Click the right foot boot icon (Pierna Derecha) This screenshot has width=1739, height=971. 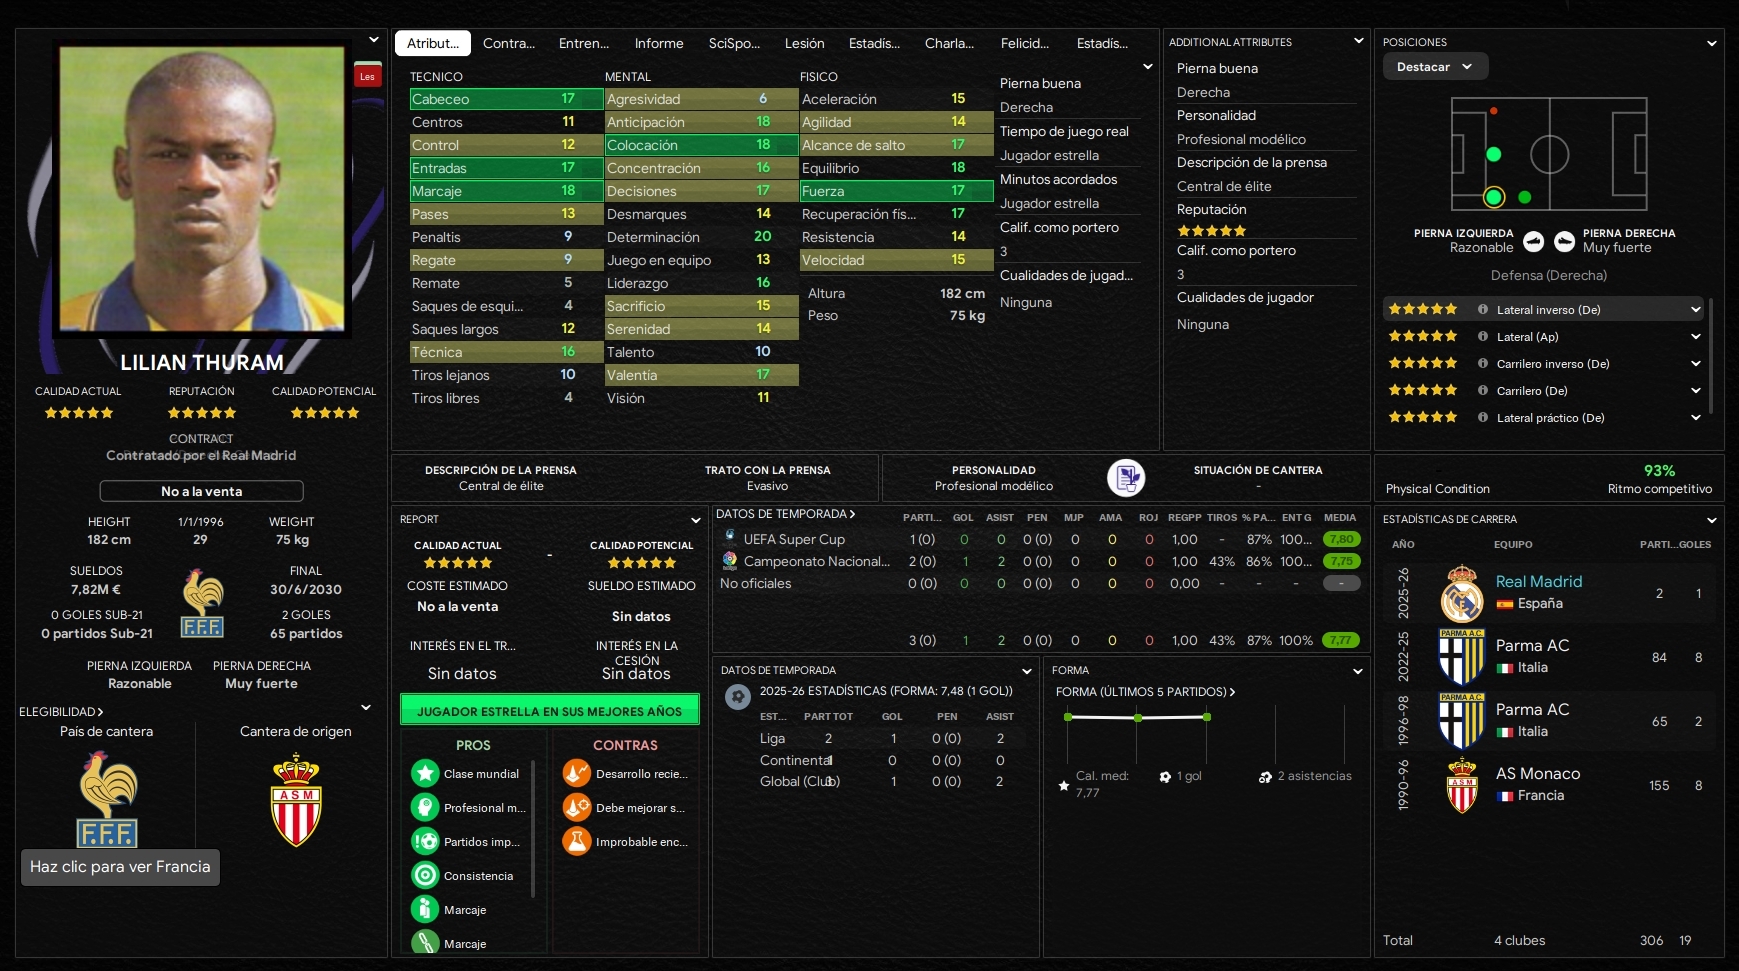coord(1565,241)
